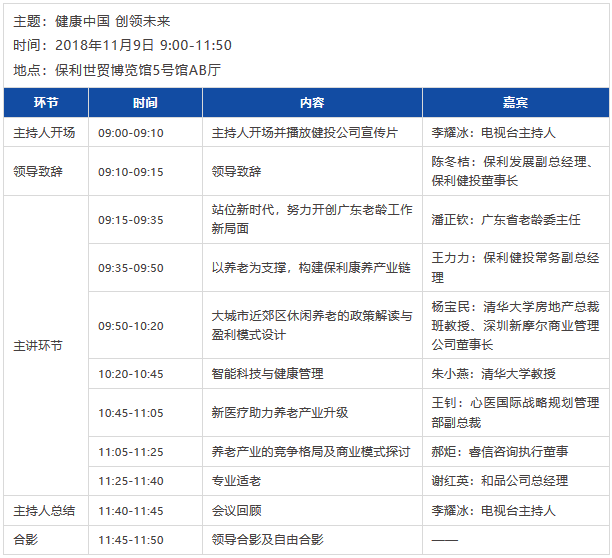
Task: Select the 智能科技与健康管理 content cell
Action: 267,373
